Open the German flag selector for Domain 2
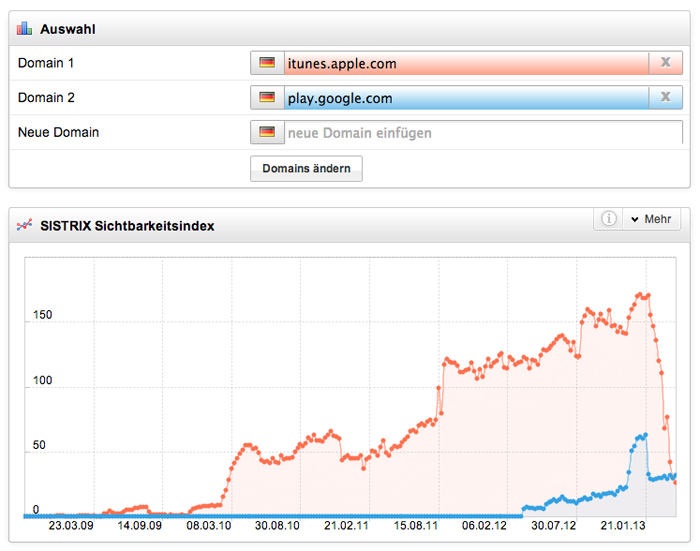Screen dimensions: 700x551 (267, 98)
